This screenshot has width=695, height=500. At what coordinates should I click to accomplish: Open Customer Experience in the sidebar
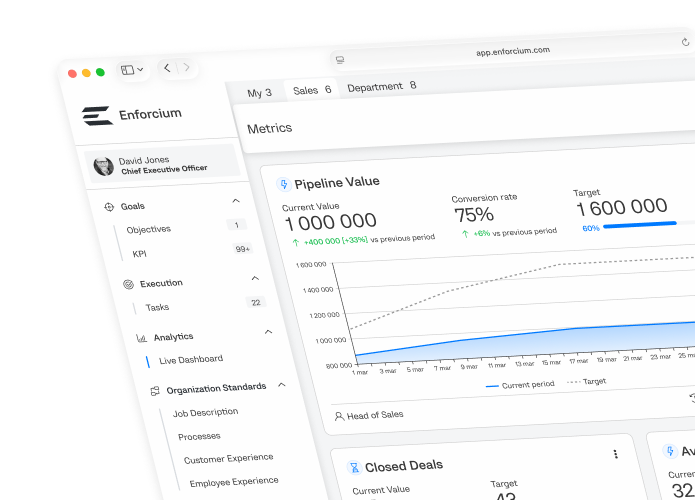(228, 459)
